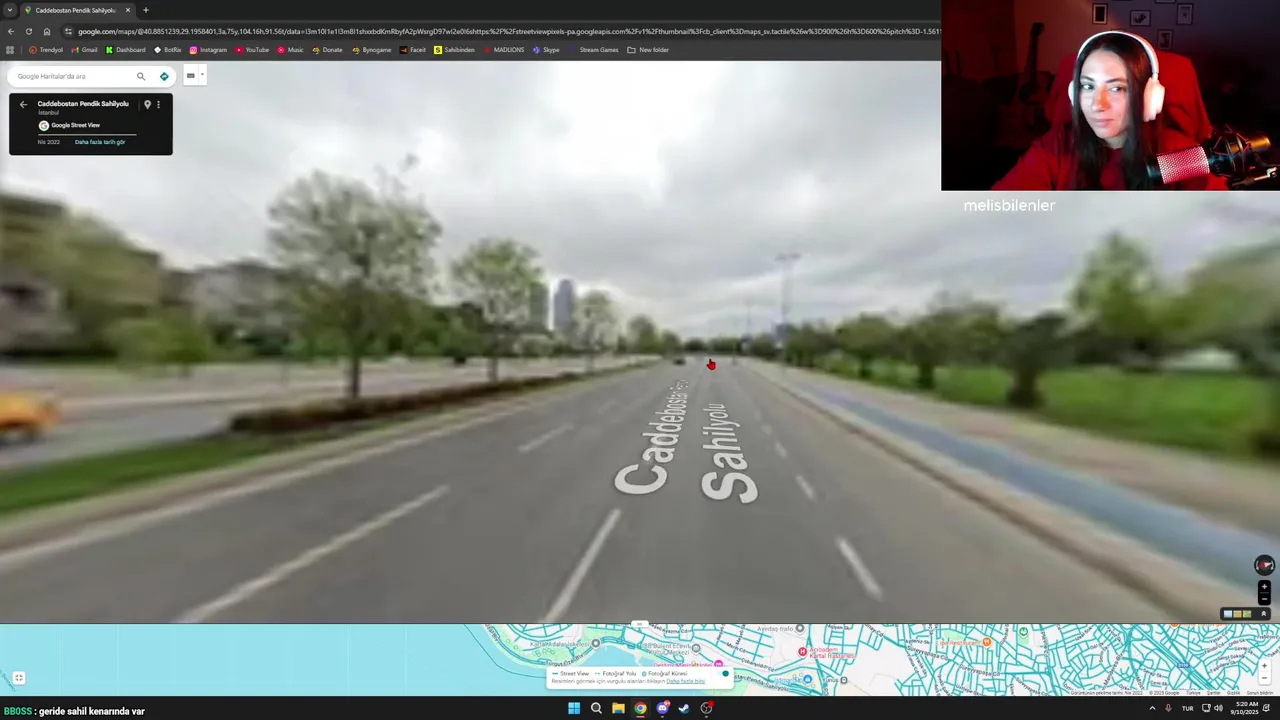The image size is (1280, 720).
Task: Go back with the Street View panel arrow
Action: pyautogui.click(x=23, y=104)
